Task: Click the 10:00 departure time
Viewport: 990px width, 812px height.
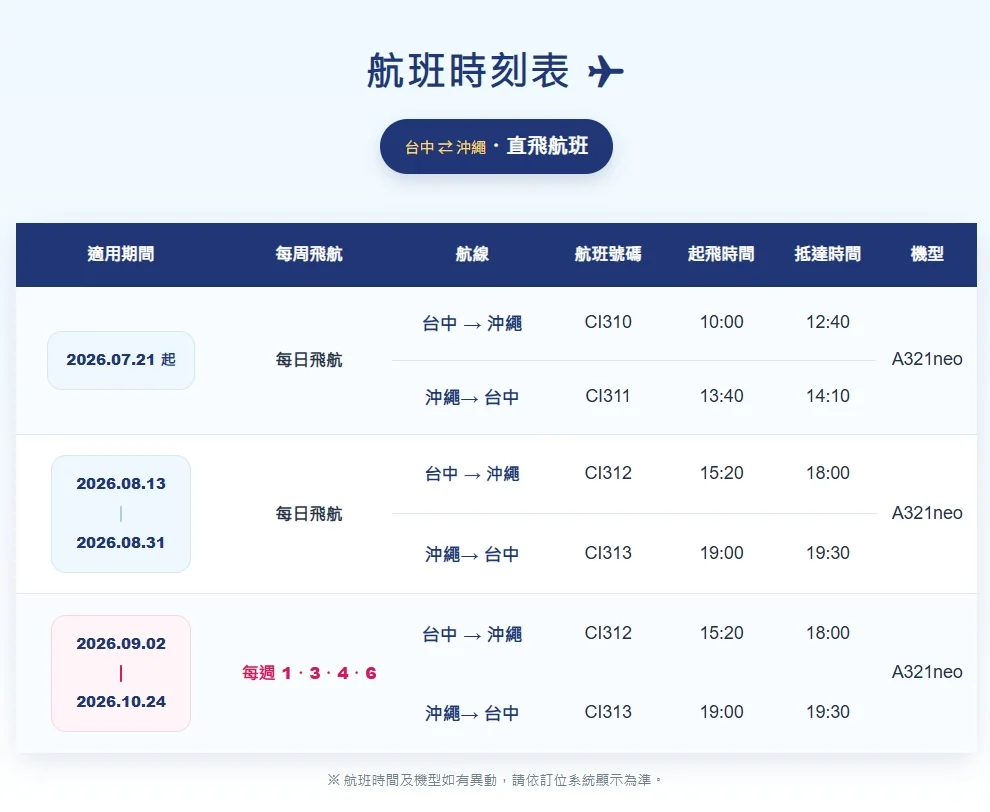Action: (722, 322)
